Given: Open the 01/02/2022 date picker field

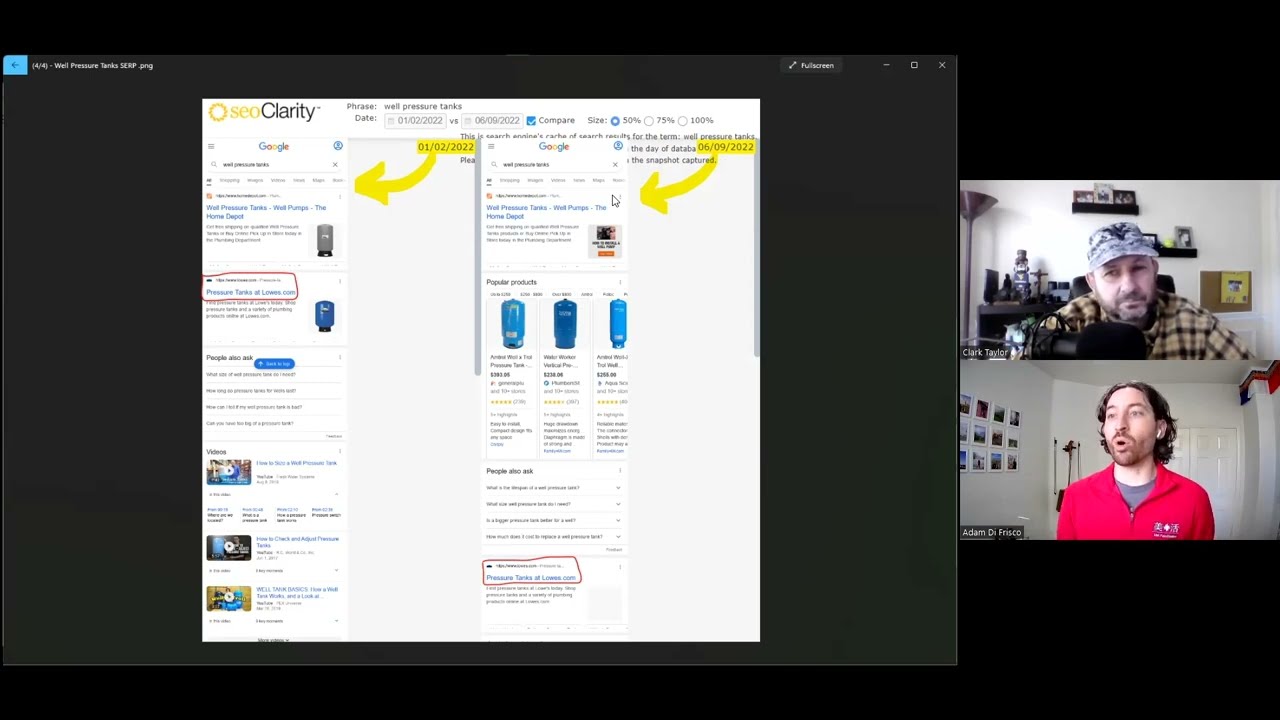Looking at the screenshot, I should pos(415,120).
